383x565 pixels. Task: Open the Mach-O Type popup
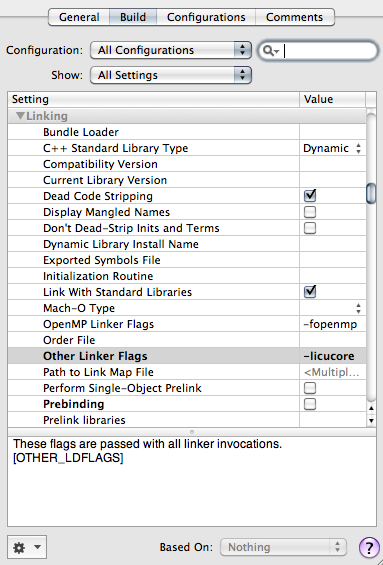[332, 308]
